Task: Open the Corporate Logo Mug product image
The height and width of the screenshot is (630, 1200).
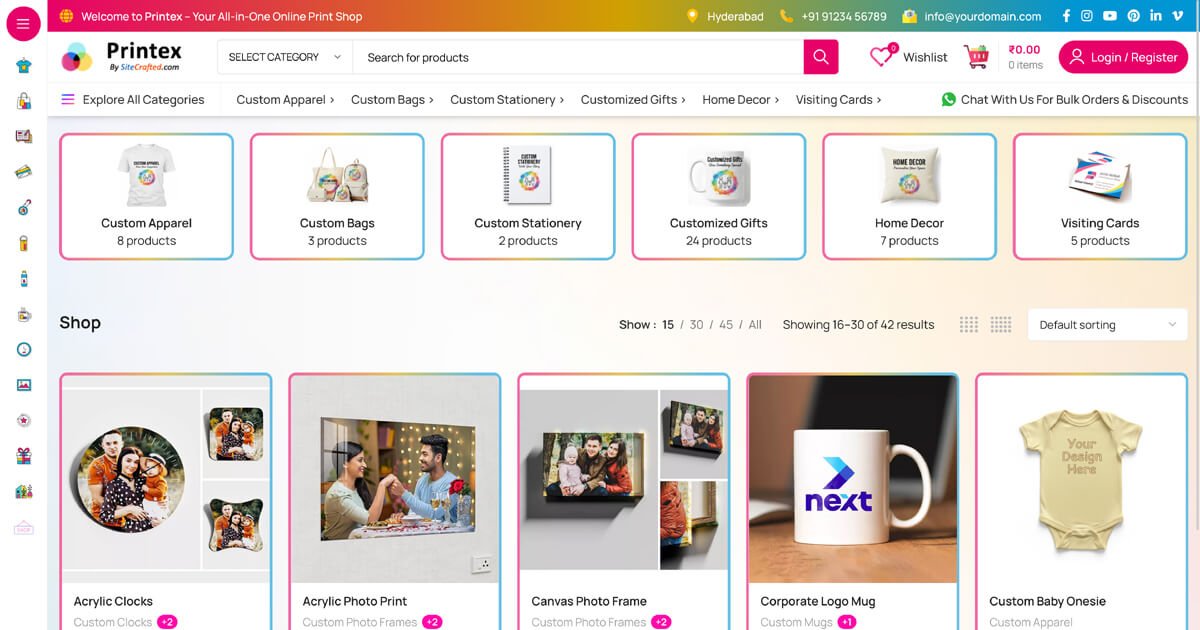Action: pos(853,478)
